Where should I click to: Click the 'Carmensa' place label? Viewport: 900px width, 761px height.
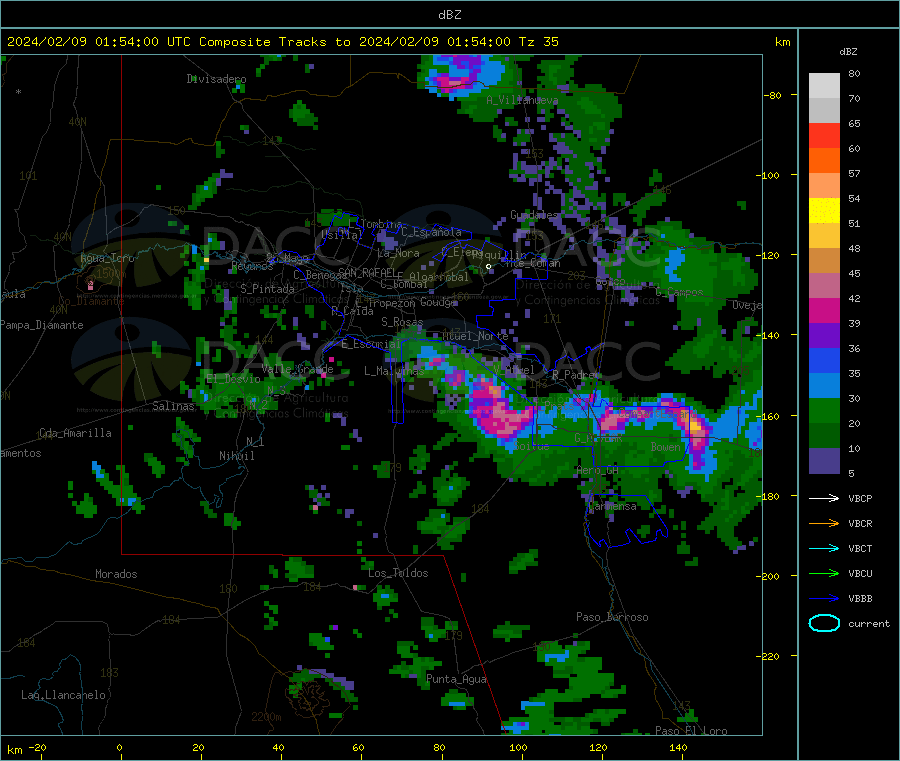[x=612, y=506]
